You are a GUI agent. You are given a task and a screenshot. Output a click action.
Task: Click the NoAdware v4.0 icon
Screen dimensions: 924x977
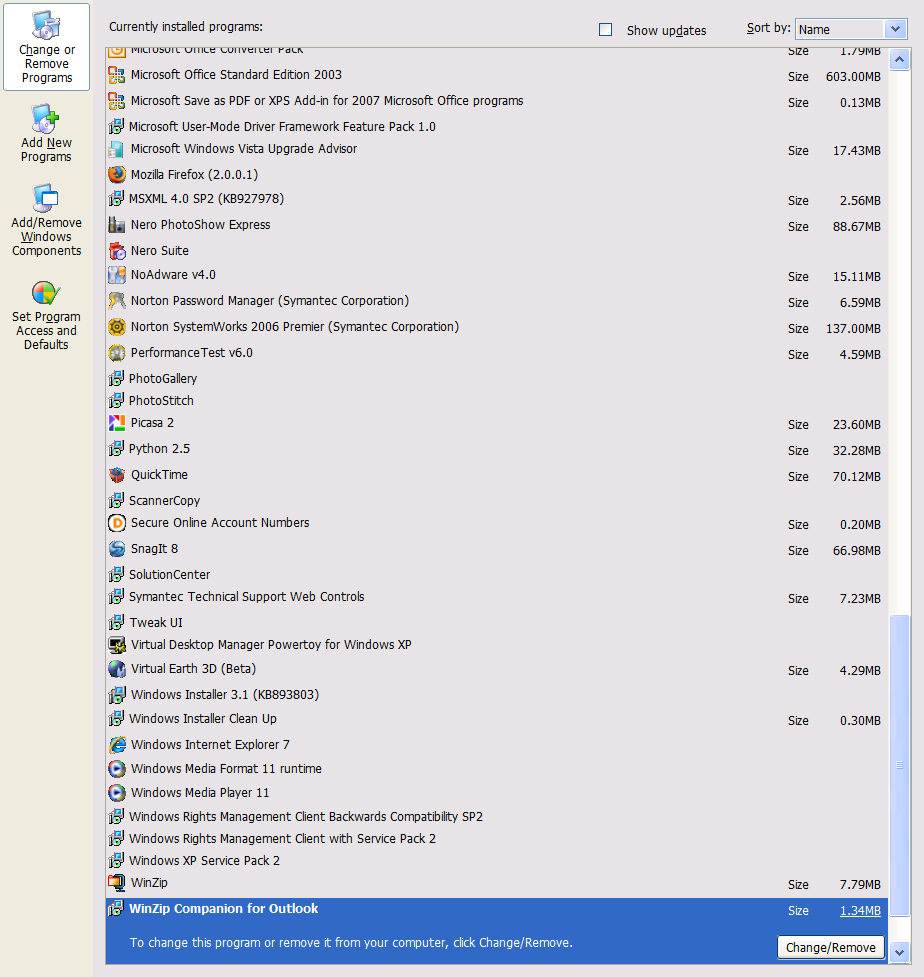point(117,275)
